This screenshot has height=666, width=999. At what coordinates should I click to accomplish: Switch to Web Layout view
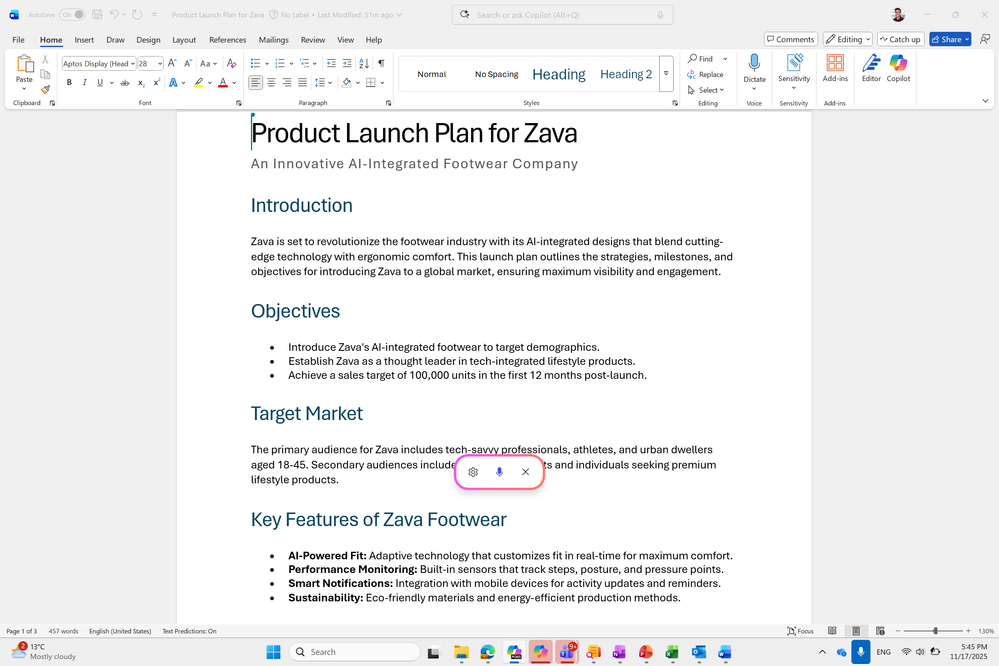pyautogui.click(x=880, y=631)
